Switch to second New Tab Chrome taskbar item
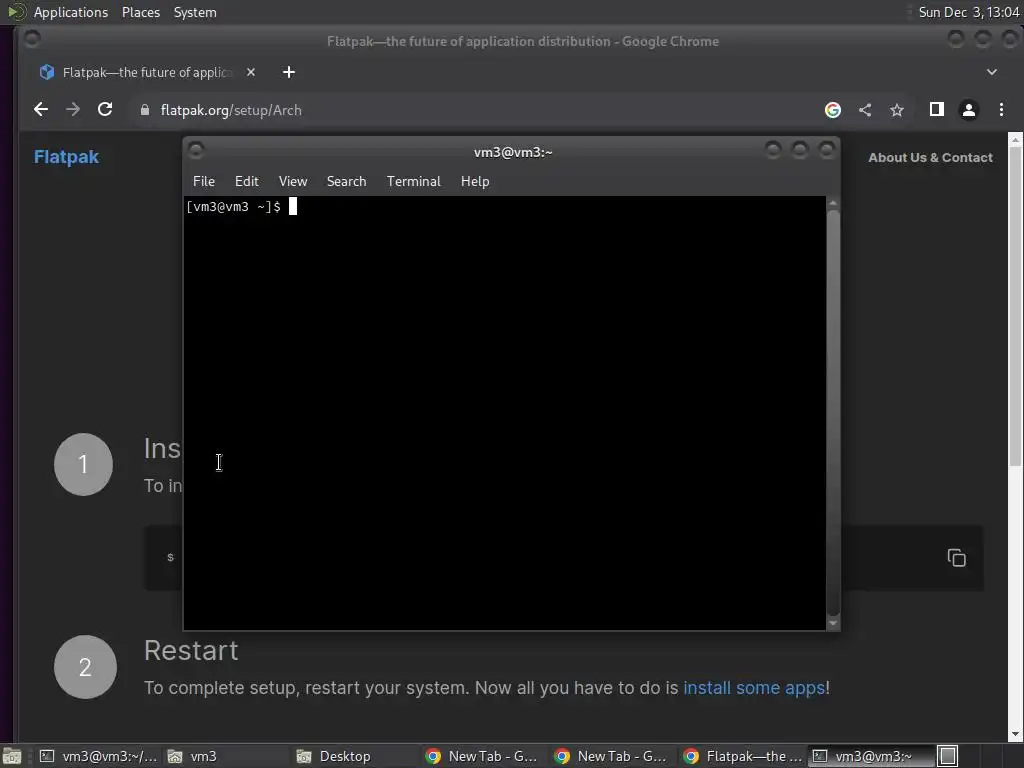The image size is (1024, 768). [613, 756]
